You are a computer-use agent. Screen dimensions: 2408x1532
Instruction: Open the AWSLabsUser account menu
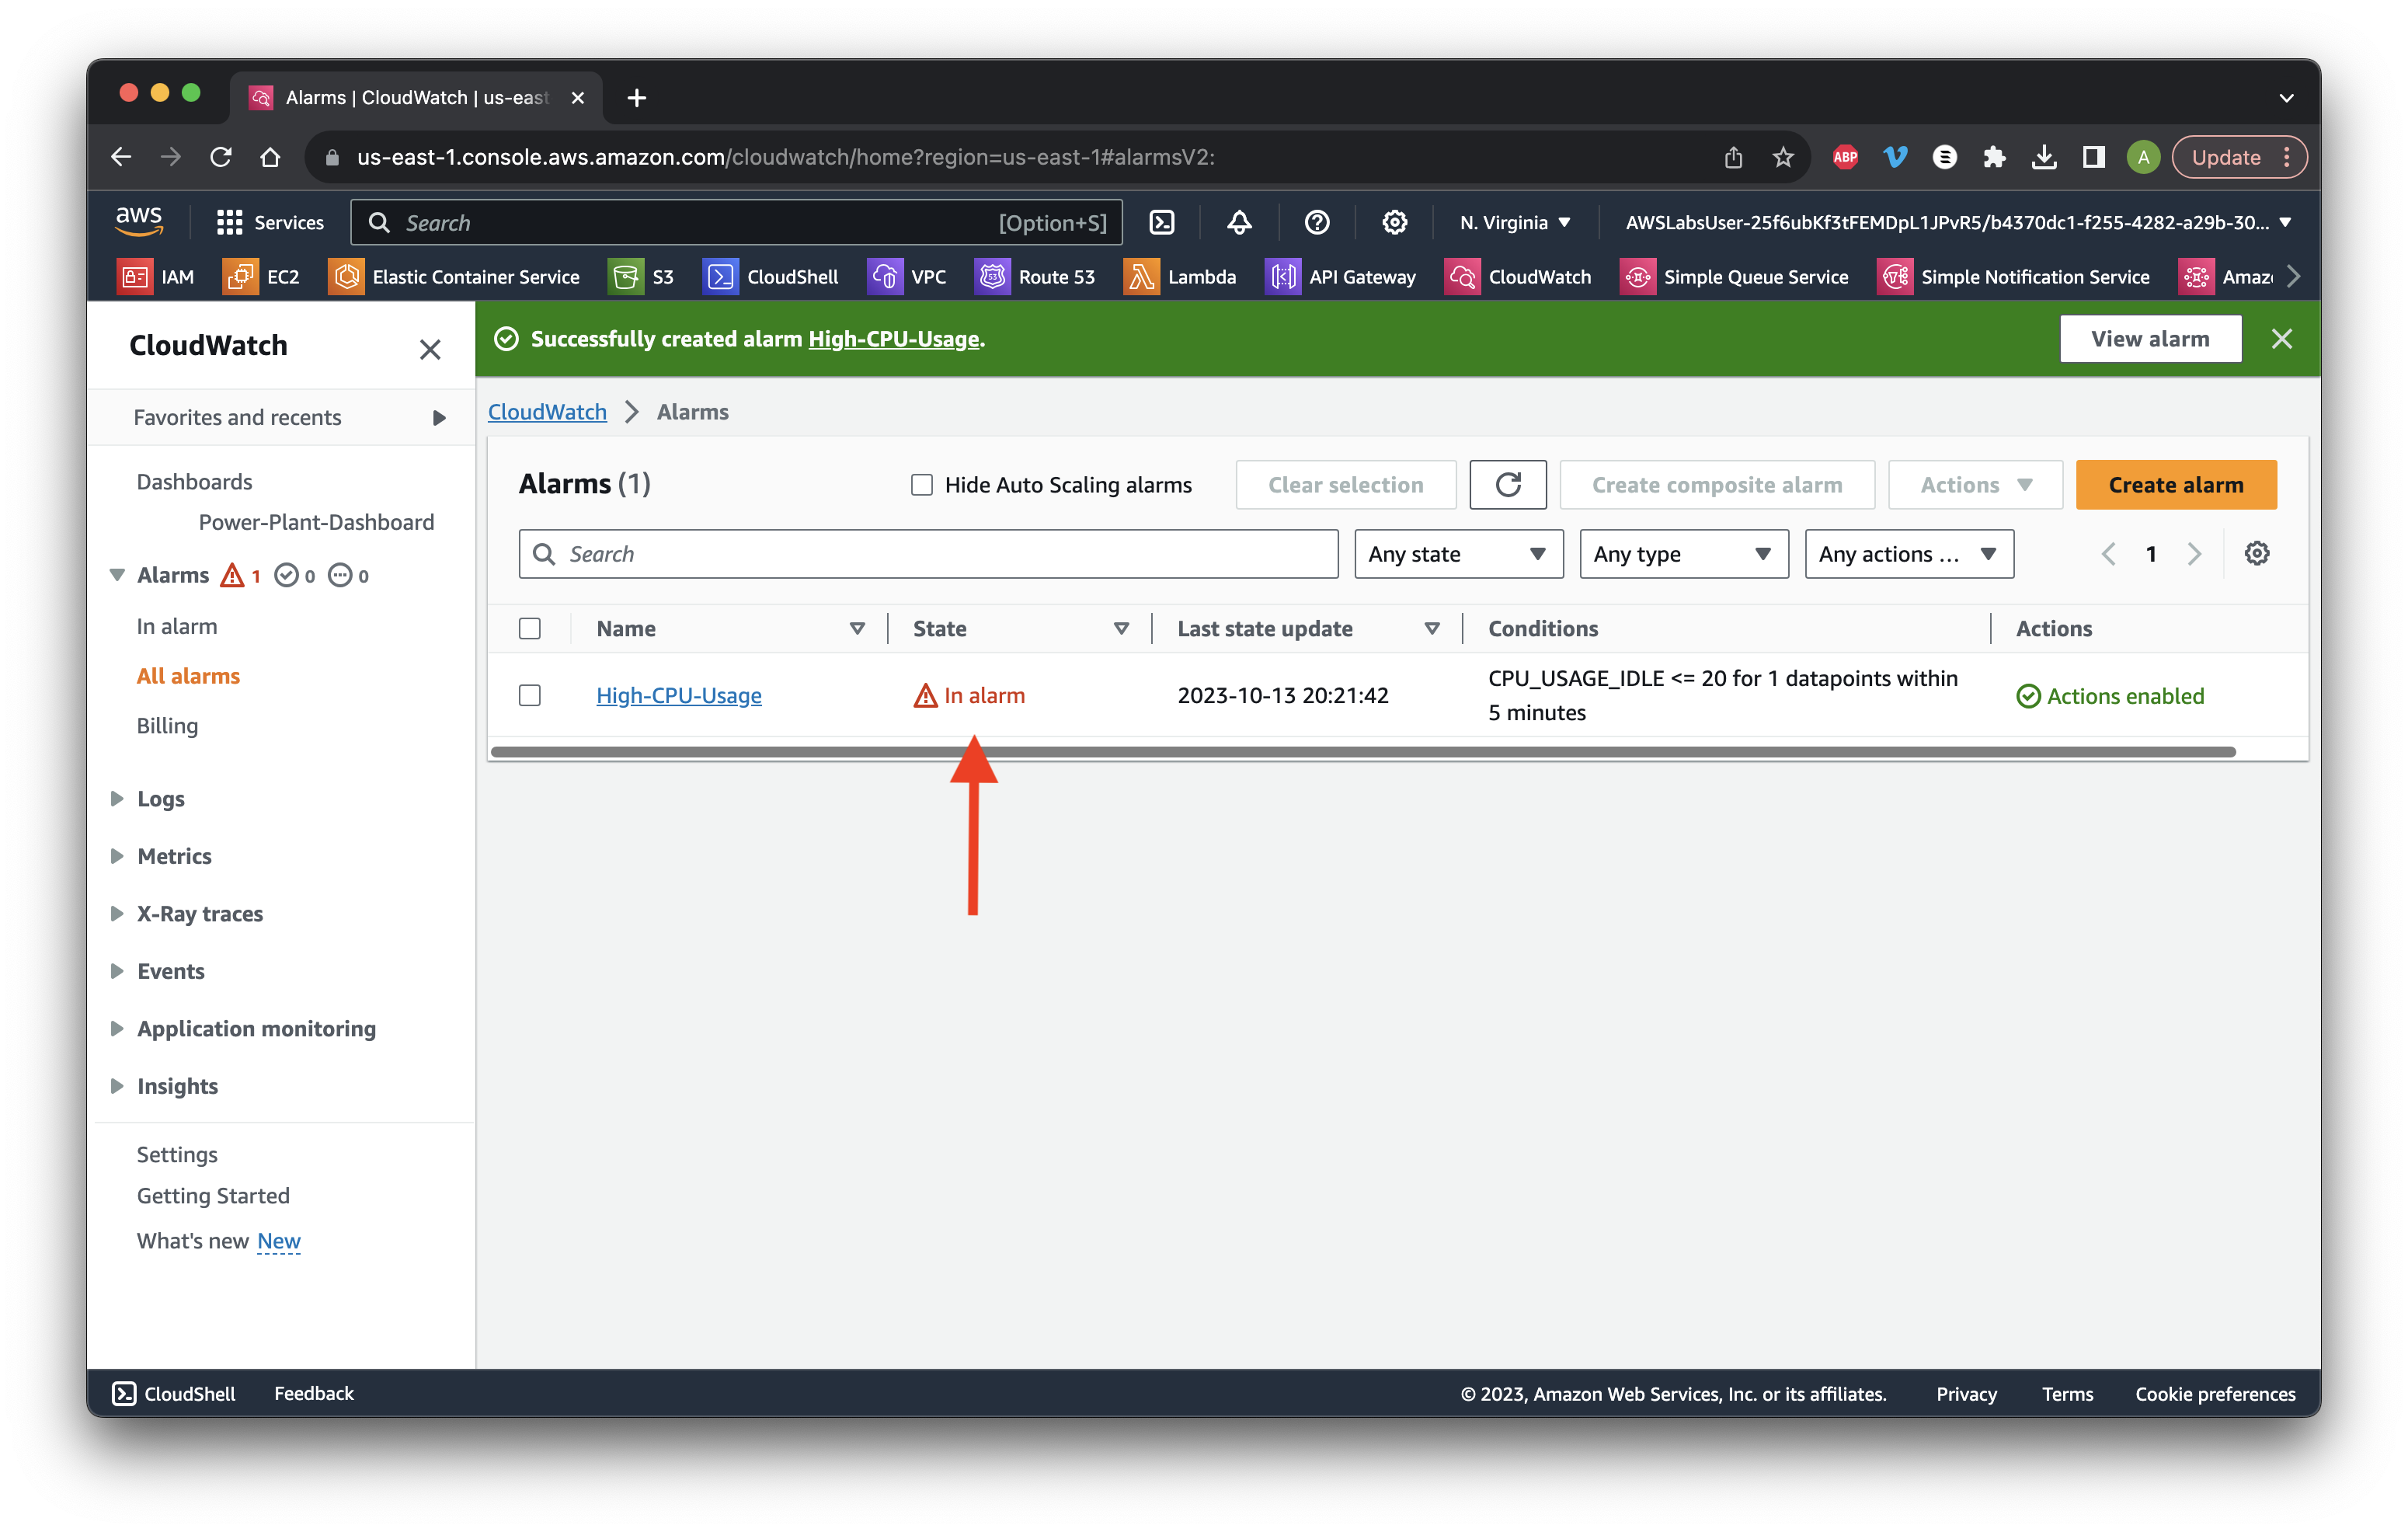tap(1958, 222)
